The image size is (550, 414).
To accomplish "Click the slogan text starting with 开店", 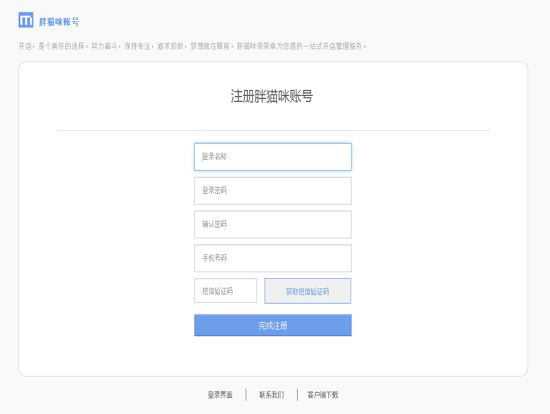I will point(193,46).
